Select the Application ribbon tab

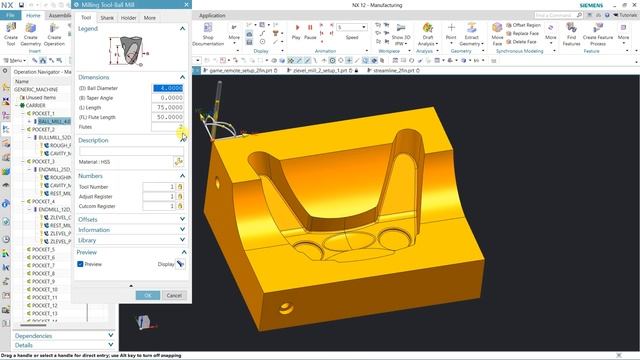pyautogui.click(x=212, y=16)
